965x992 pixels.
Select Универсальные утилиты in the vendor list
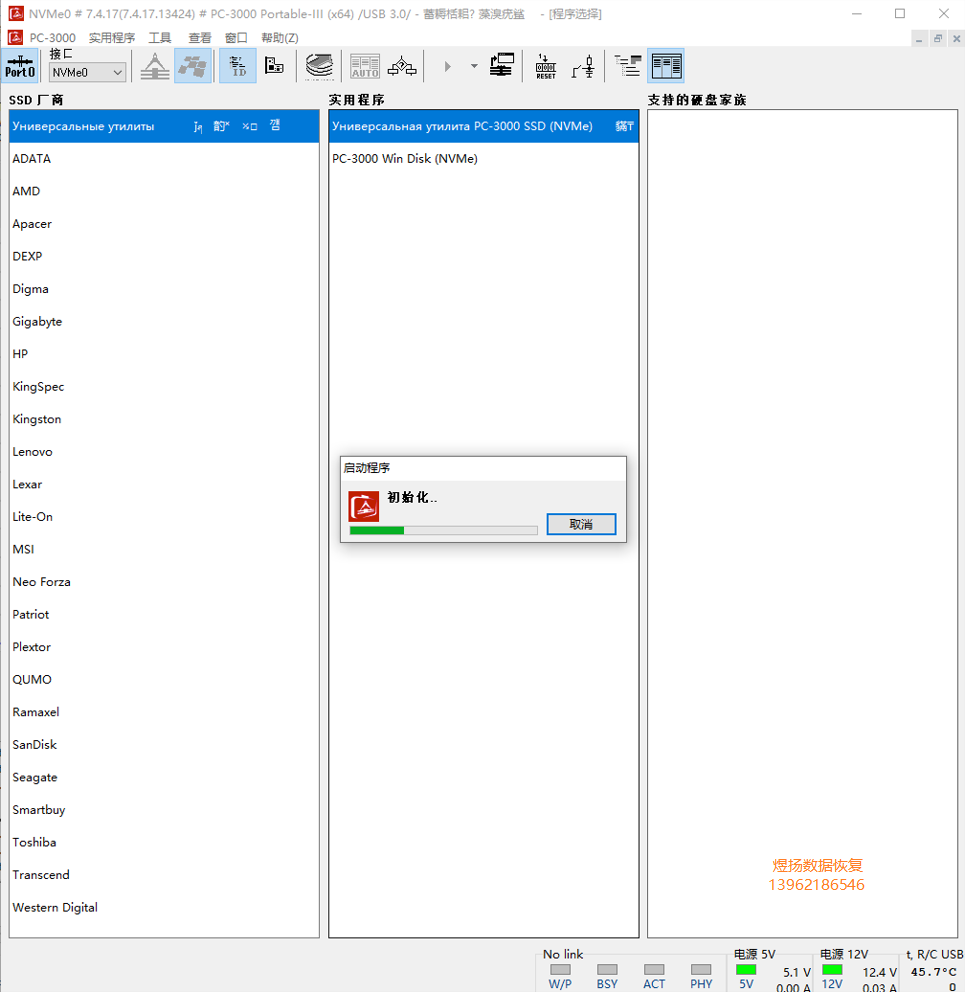click(x=165, y=126)
